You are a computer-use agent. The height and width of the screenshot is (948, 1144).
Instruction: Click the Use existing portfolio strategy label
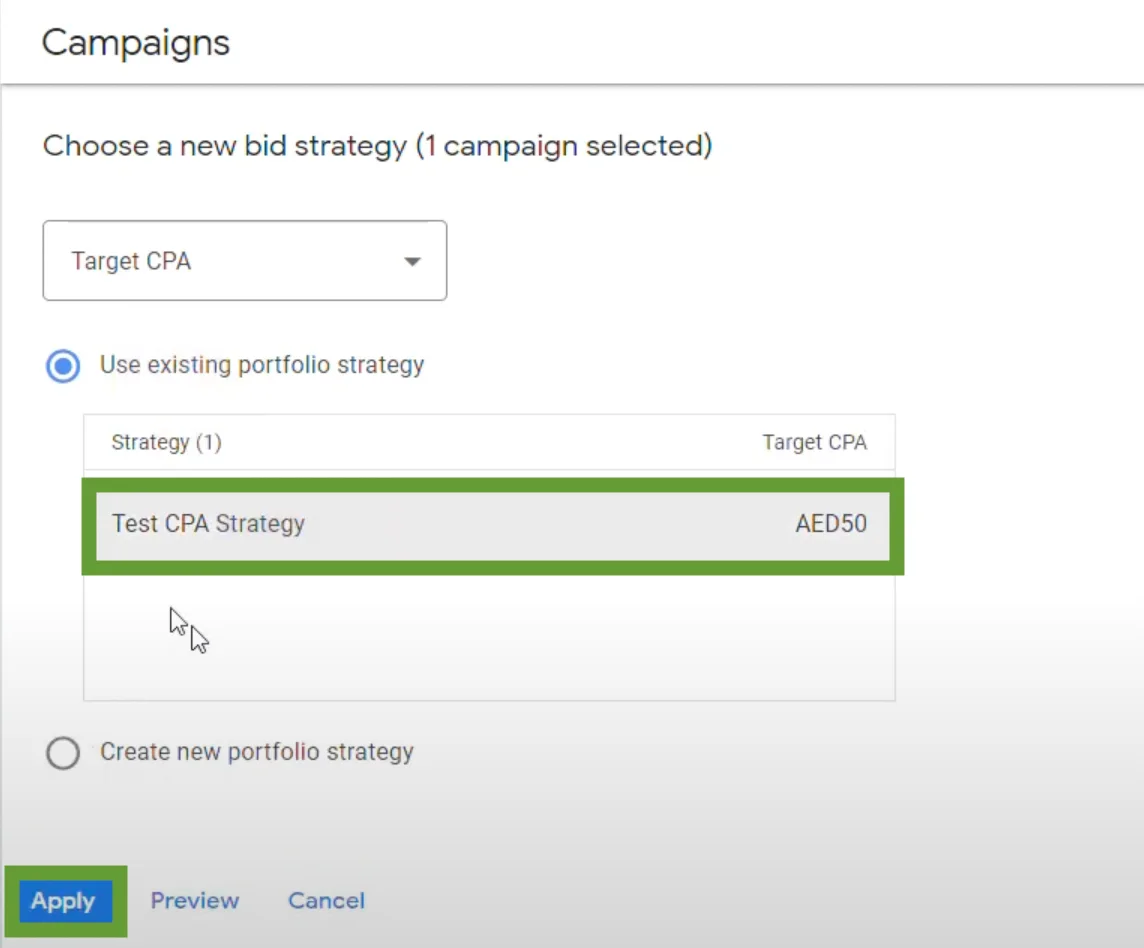pos(262,365)
